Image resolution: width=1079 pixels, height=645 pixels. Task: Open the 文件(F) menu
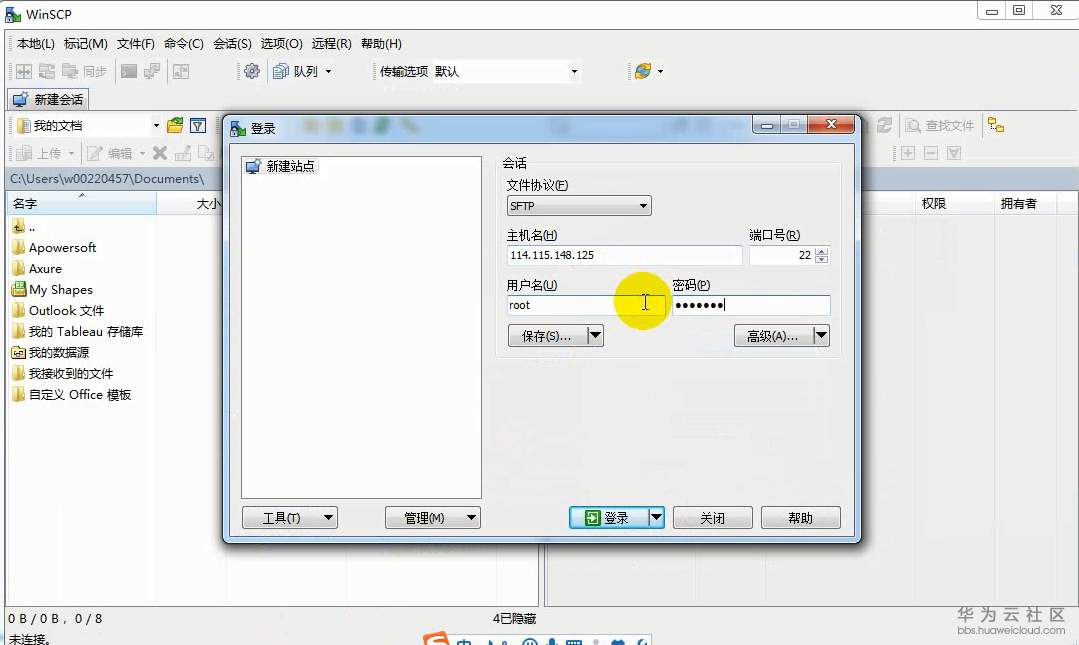[x=136, y=44]
